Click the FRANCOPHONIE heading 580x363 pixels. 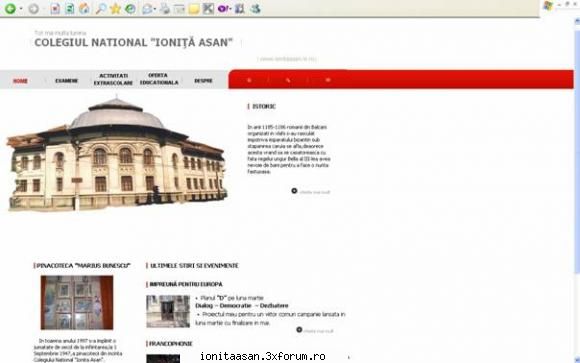[171, 344]
